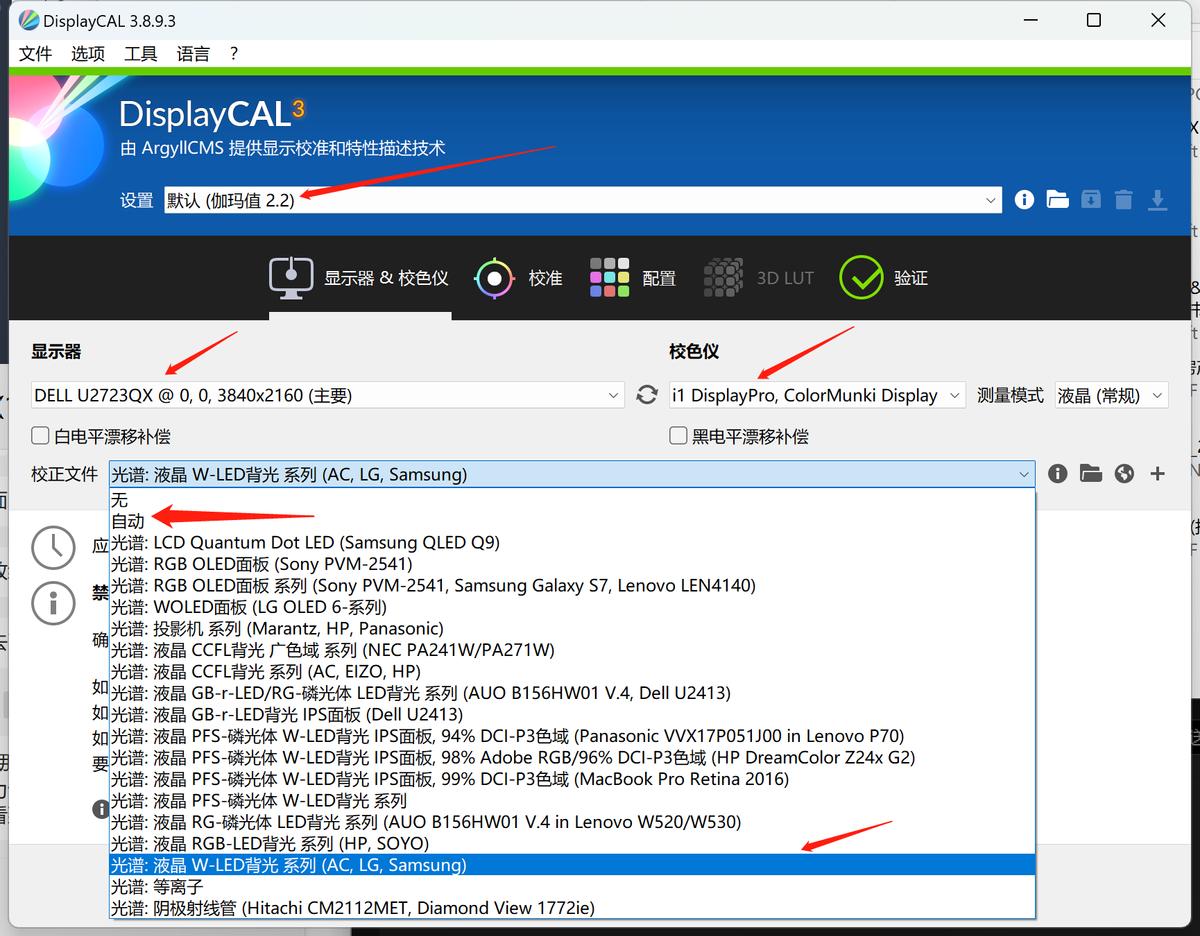Open online correction database globe icon

coord(1124,474)
